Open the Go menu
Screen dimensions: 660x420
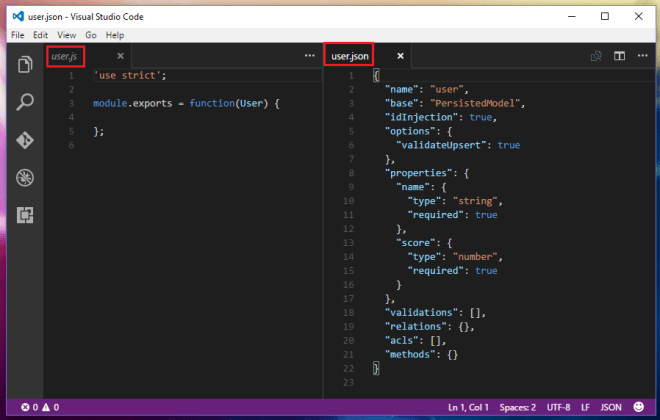click(x=93, y=34)
